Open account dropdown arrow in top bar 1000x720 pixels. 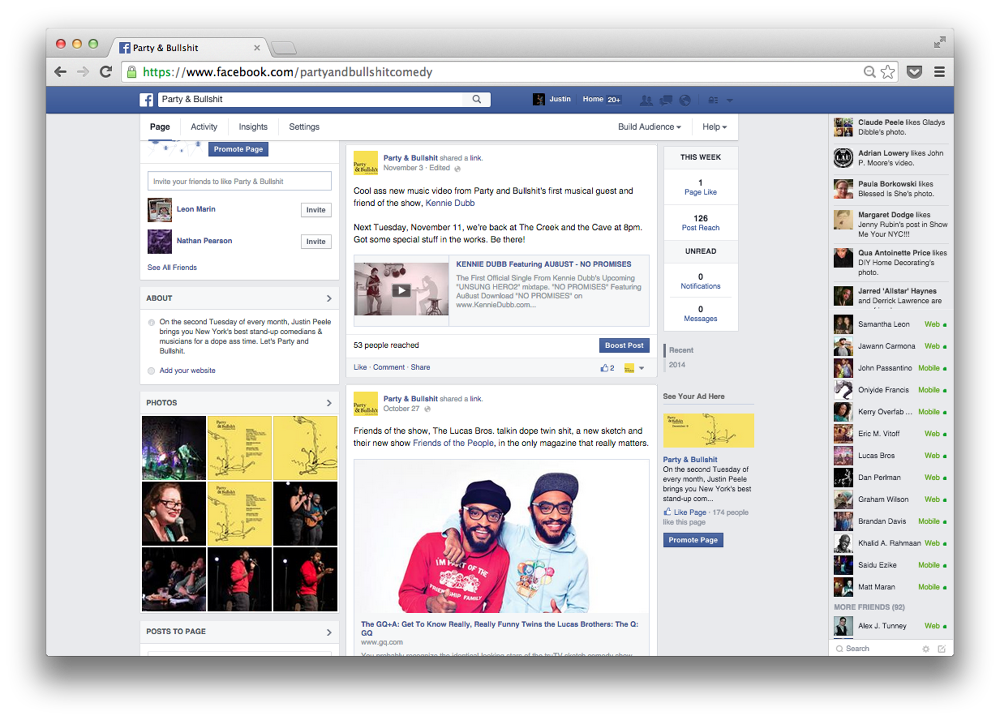(730, 100)
